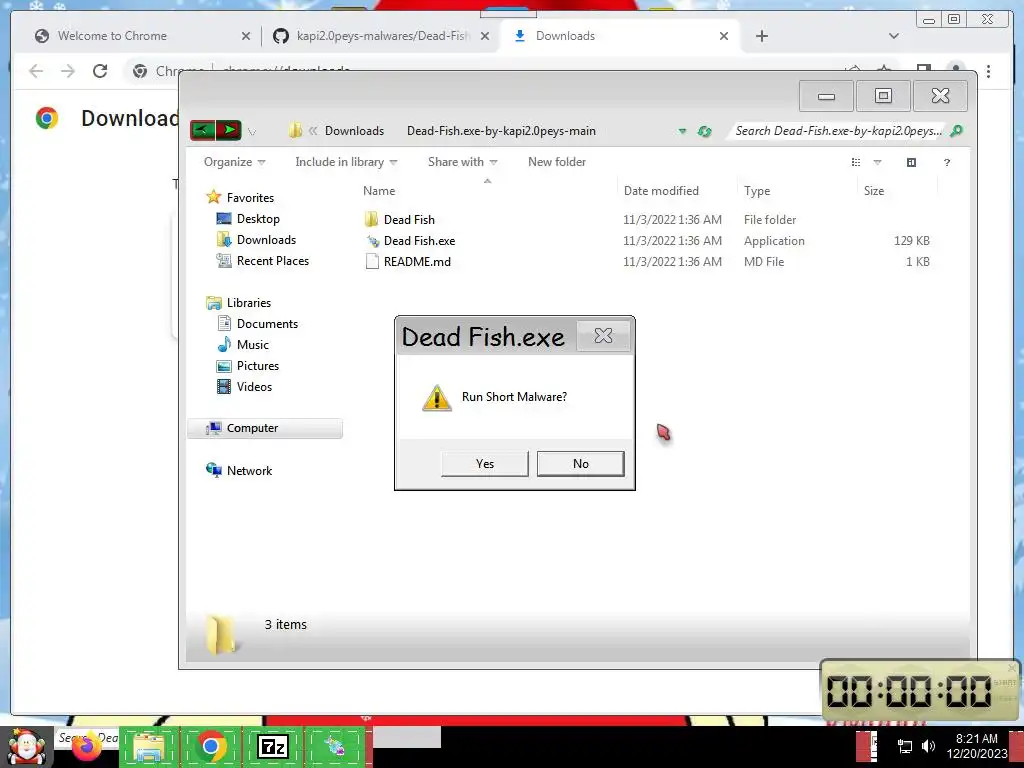The image size is (1024, 768).
Task: Click New folder in Explorer toolbar
Action: point(556,162)
